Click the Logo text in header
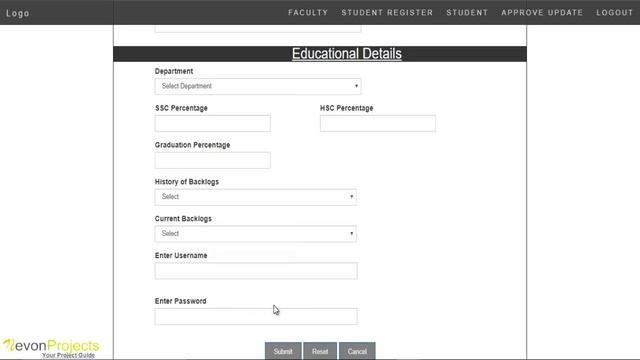This screenshot has width=640, height=360. [18, 13]
